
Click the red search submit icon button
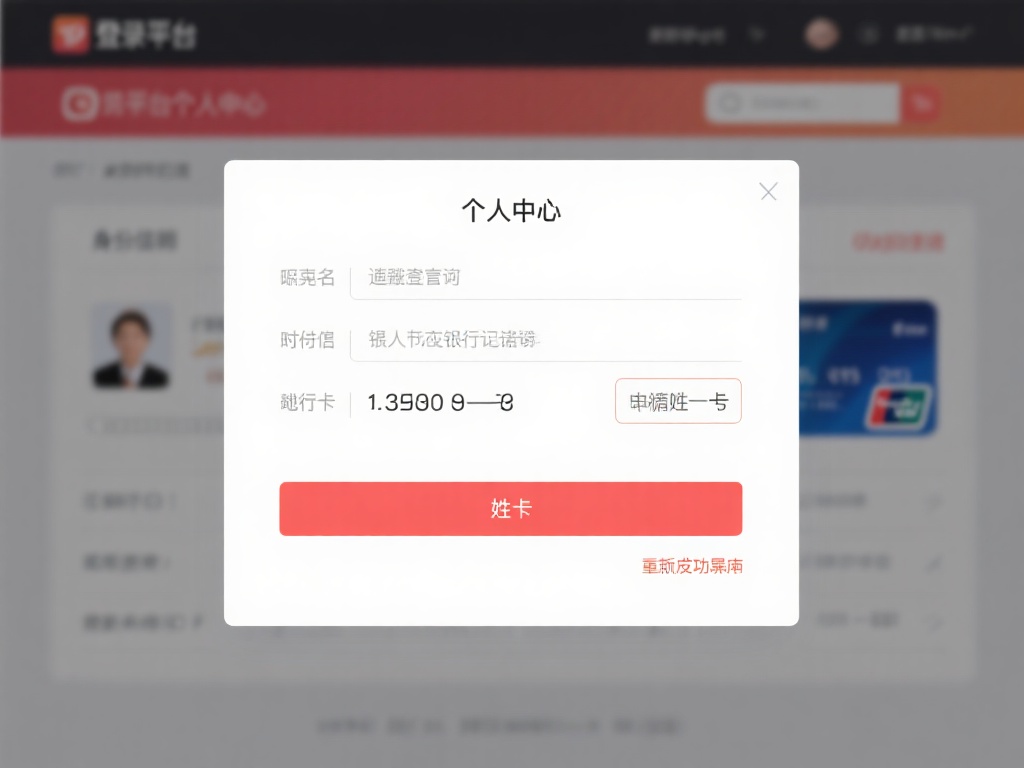[x=922, y=103]
